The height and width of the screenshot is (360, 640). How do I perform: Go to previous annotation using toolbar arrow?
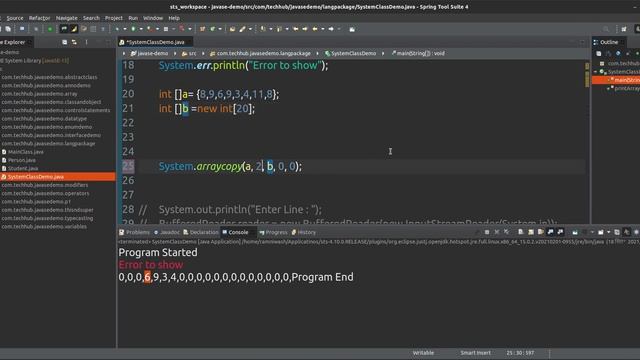(279, 29)
